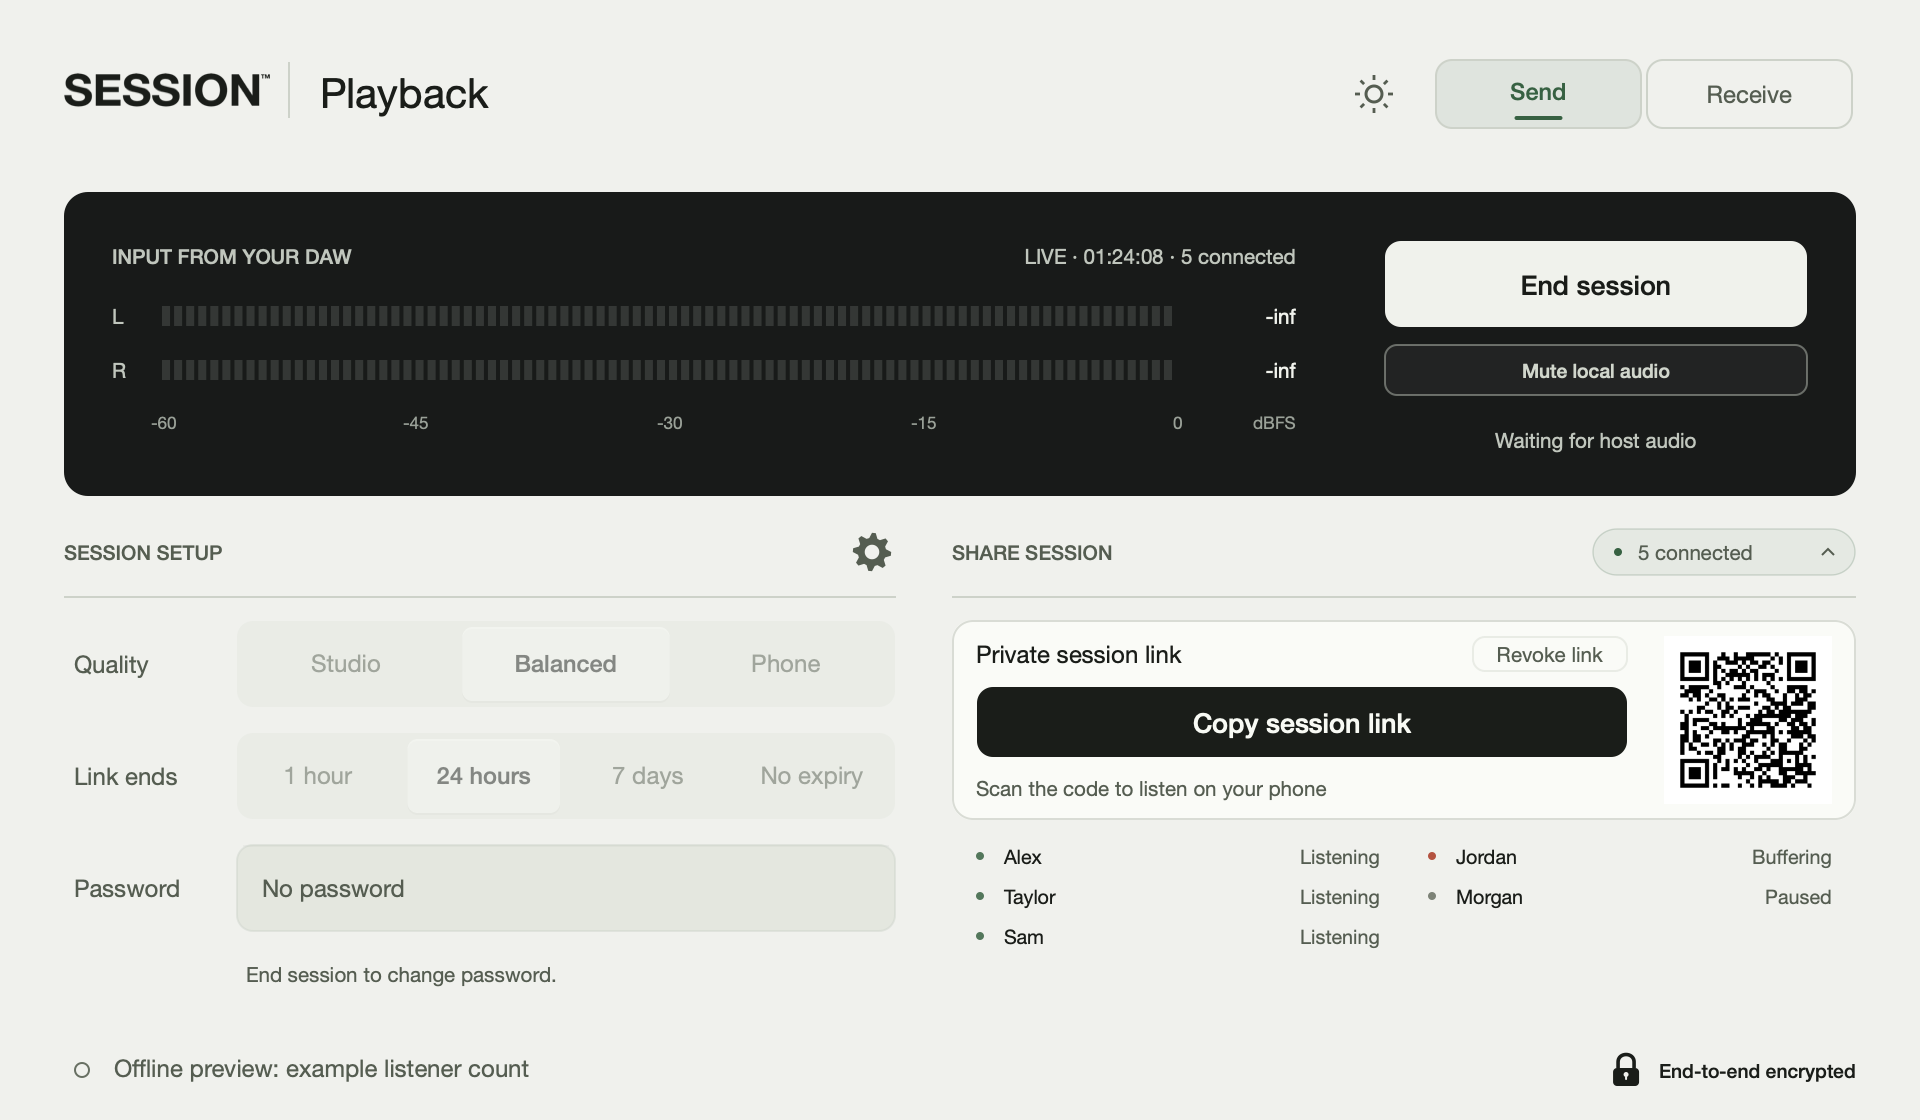Image resolution: width=1920 pixels, height=1120 pixels.
Task: Toggle the light/dark theme sun icon
Action: click(x=1374, y=94)
